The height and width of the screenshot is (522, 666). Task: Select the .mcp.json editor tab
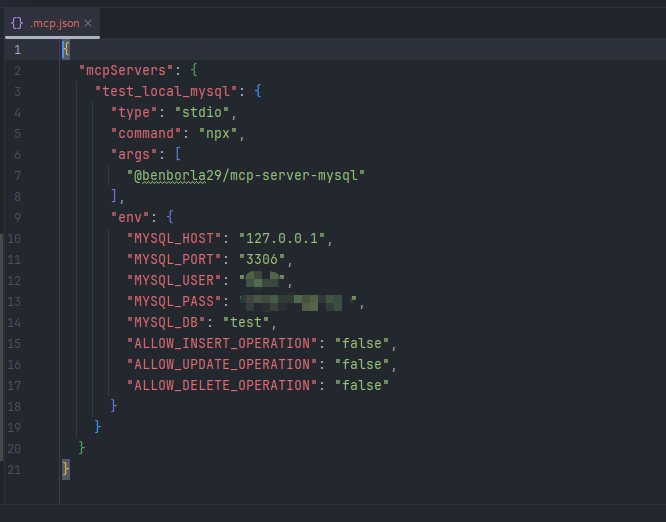click(52, 23)
